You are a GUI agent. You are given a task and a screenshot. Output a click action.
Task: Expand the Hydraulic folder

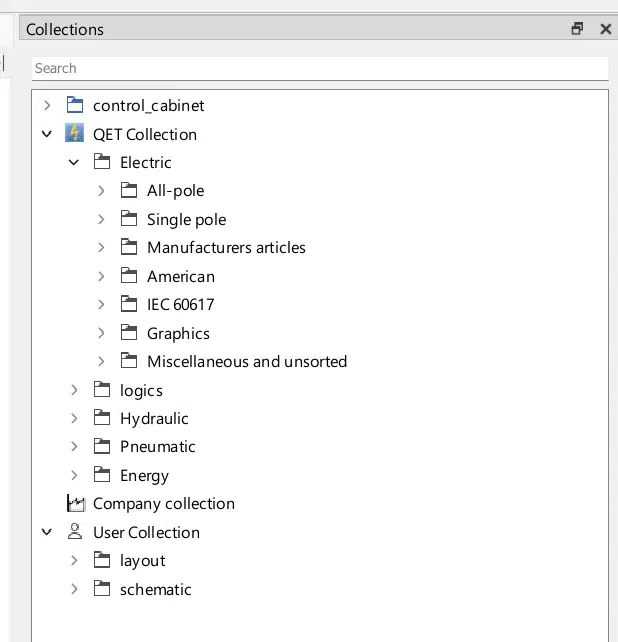click(74, 418)
